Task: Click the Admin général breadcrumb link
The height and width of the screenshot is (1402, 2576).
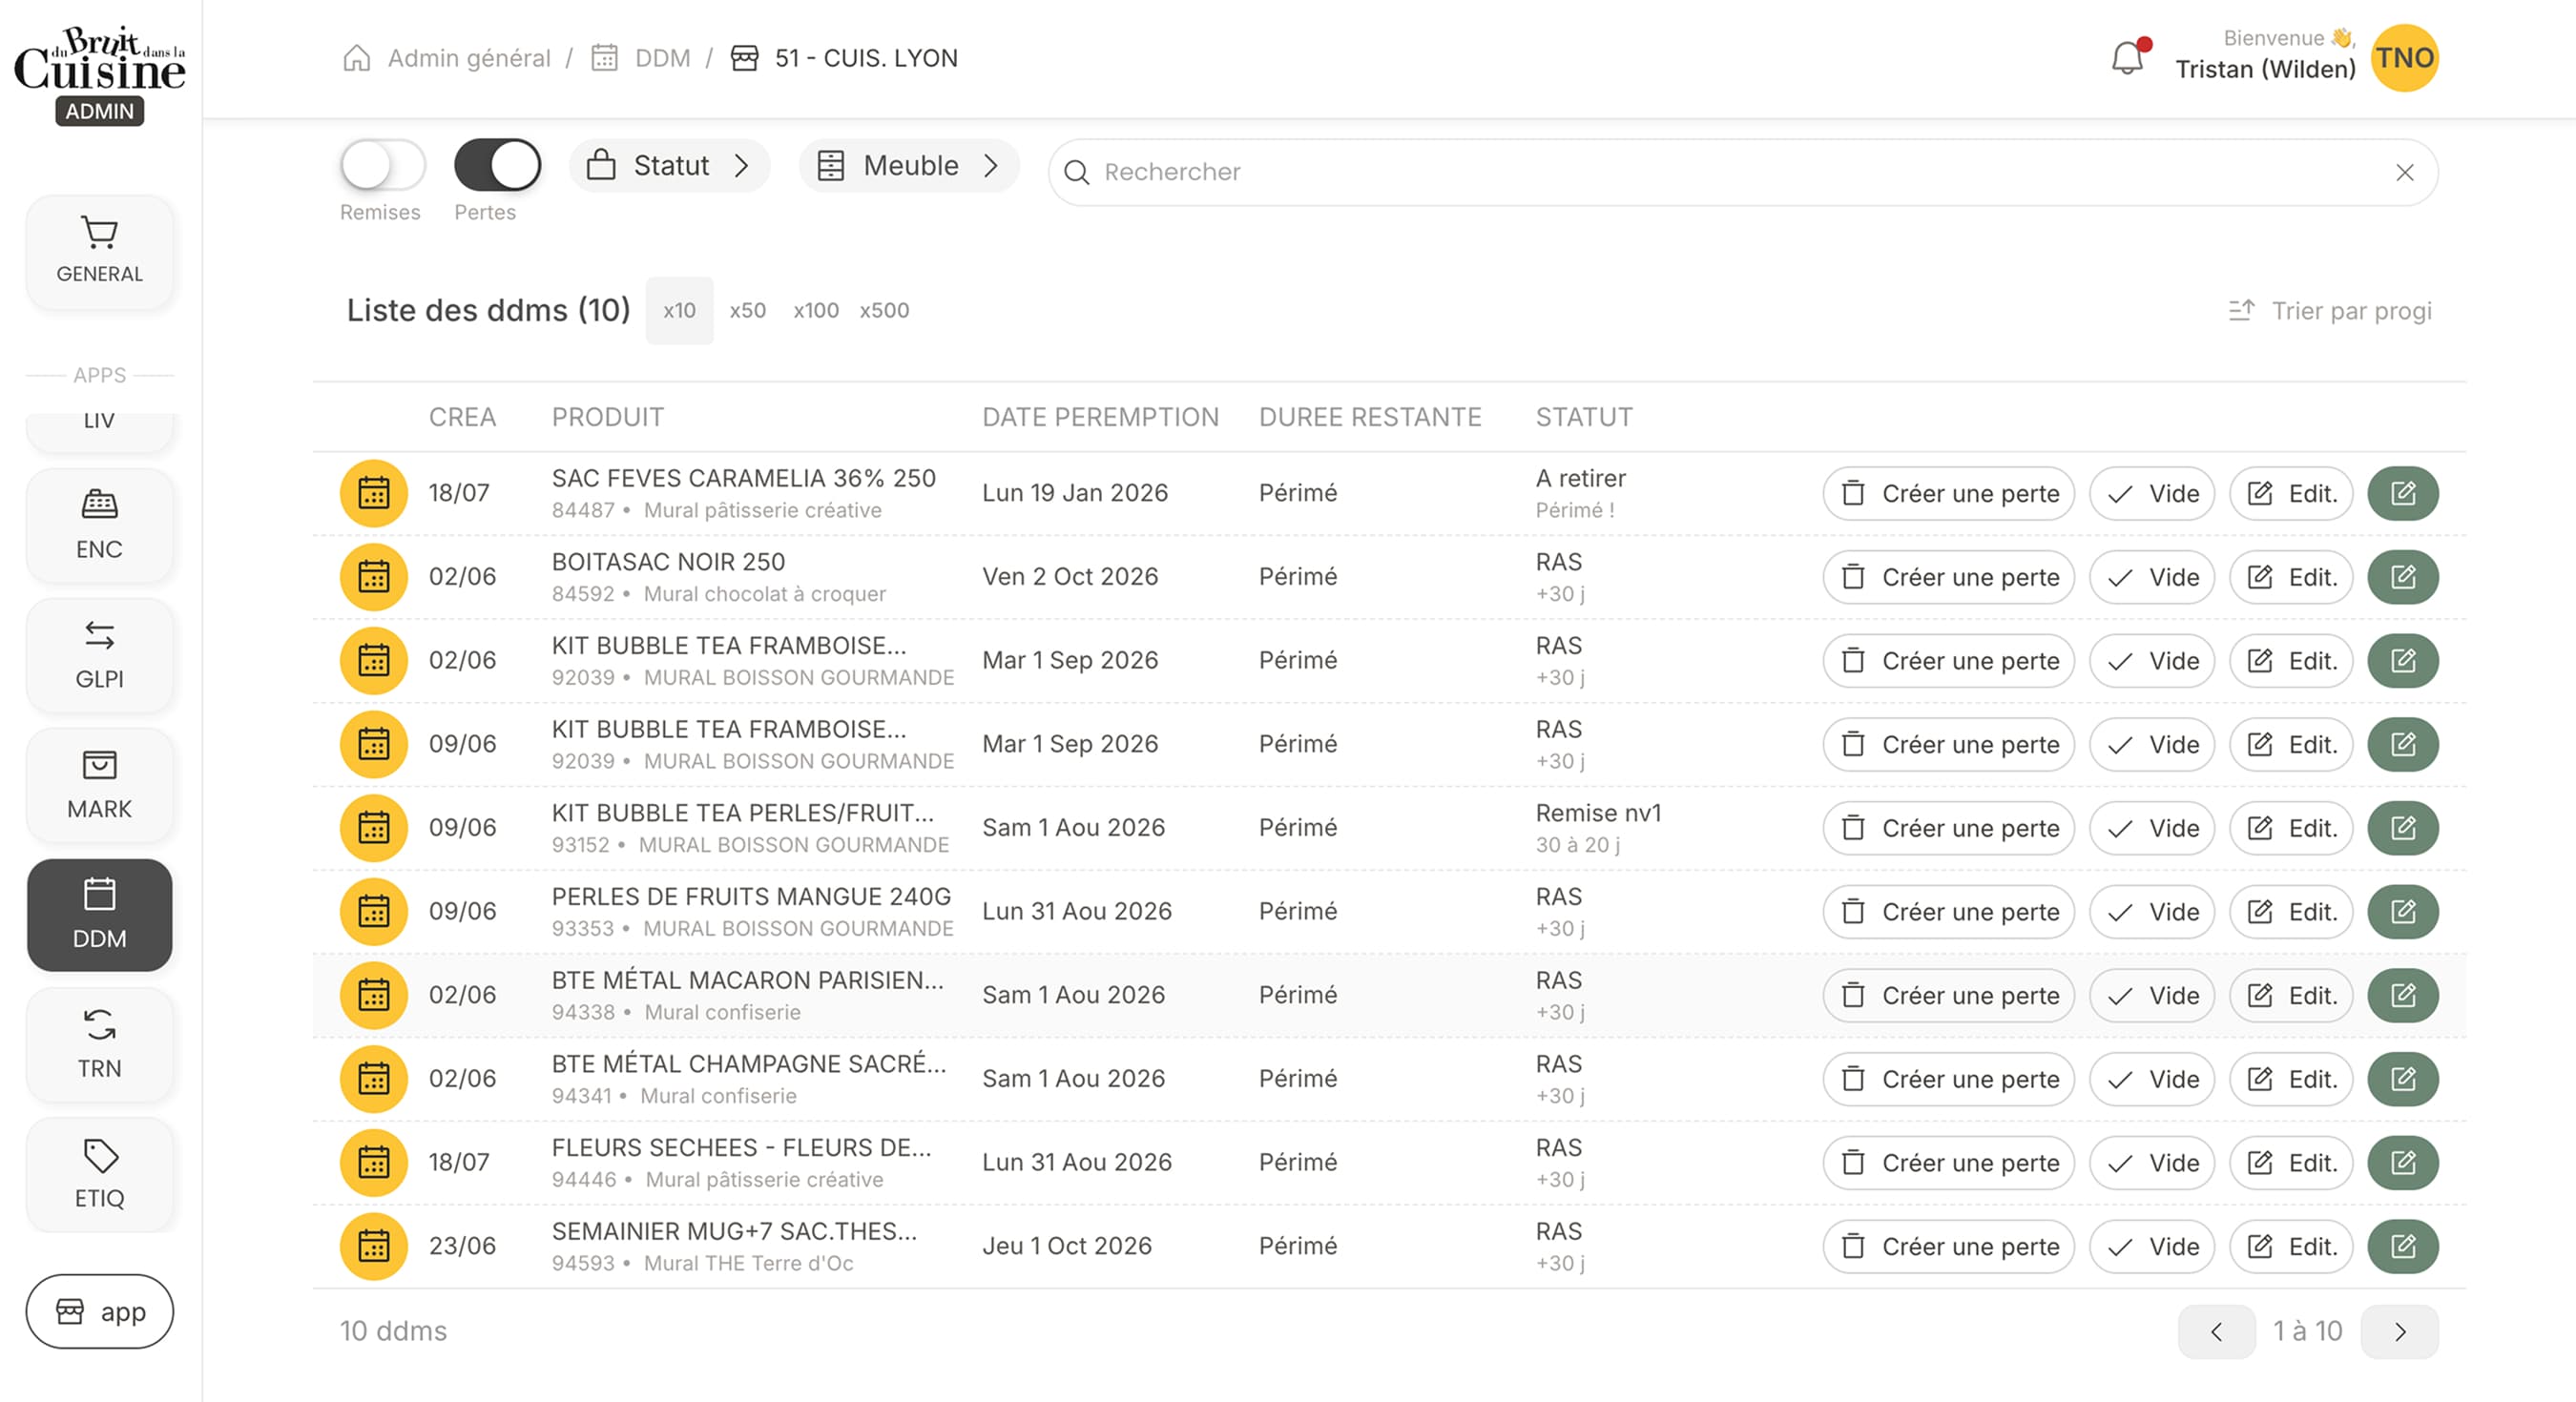Action: (468, 58)
